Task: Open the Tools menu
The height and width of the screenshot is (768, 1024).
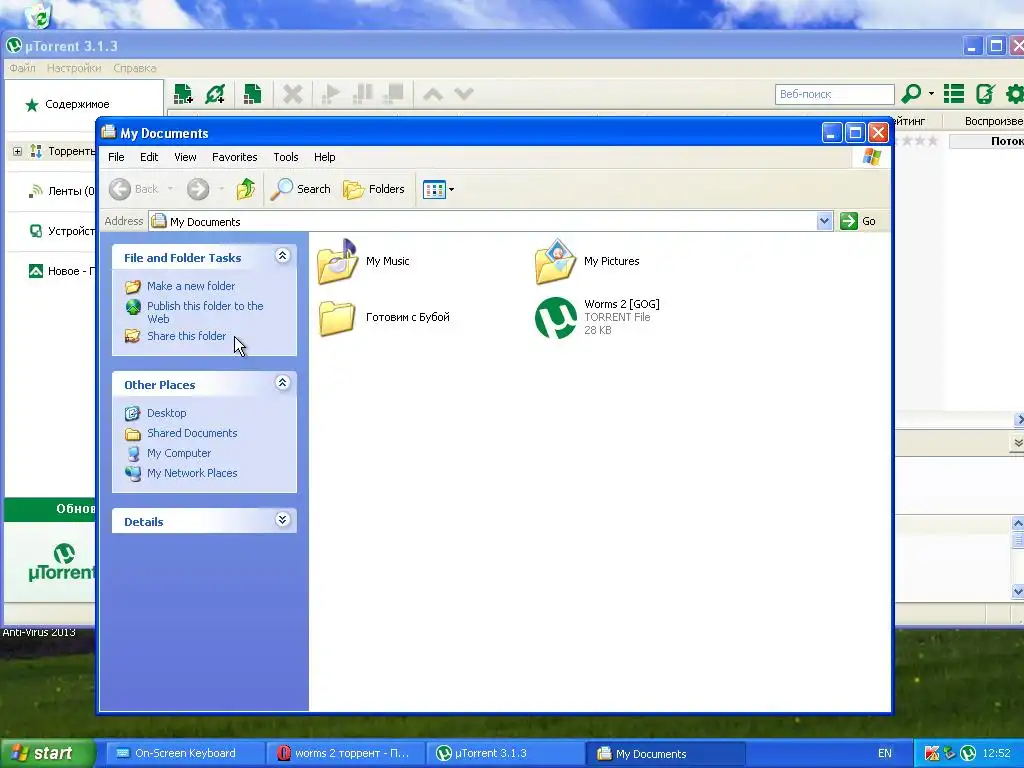Action: pos(285,157)
